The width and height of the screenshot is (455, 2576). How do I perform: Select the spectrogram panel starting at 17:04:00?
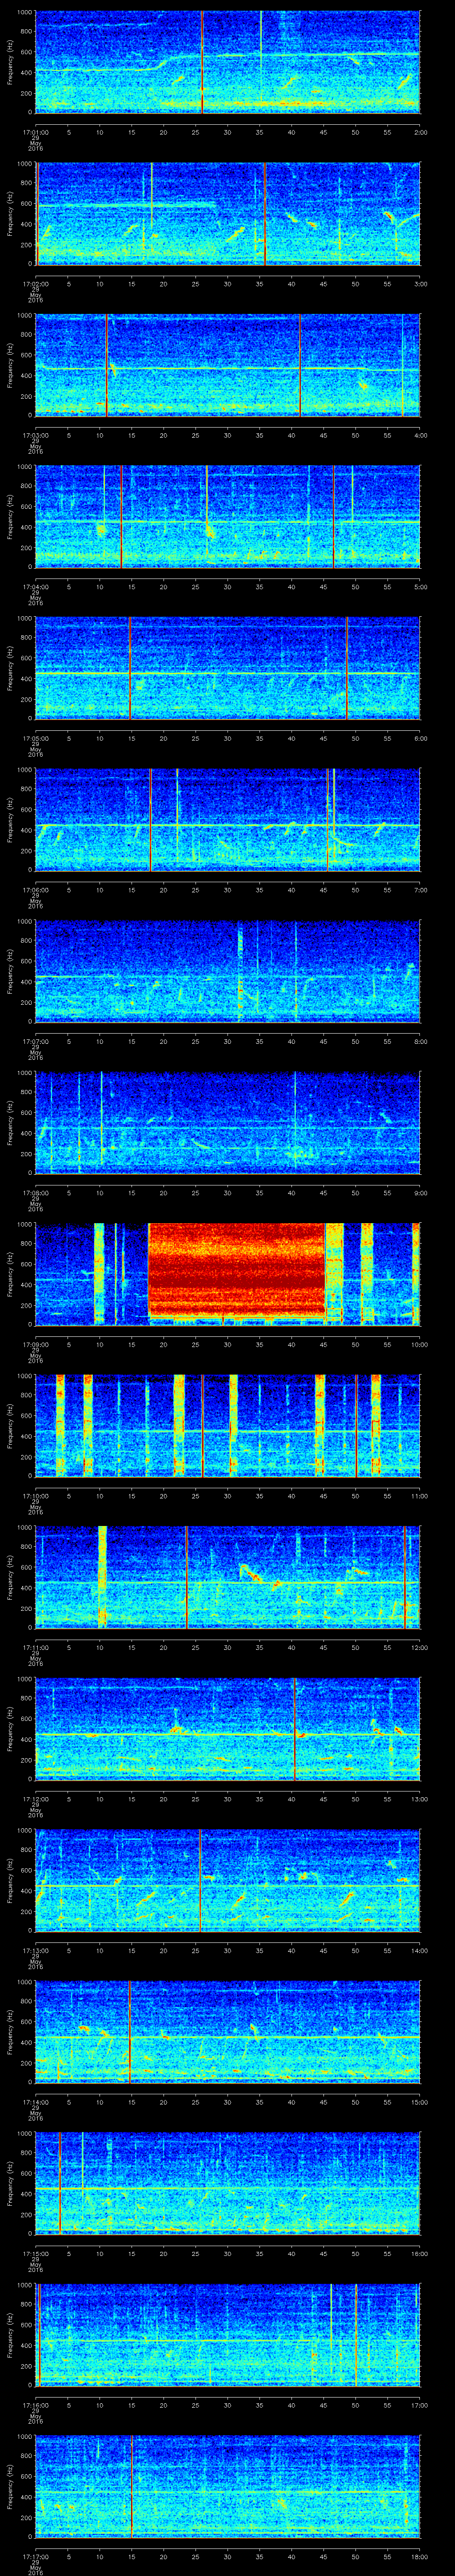[x=228, y=516]
